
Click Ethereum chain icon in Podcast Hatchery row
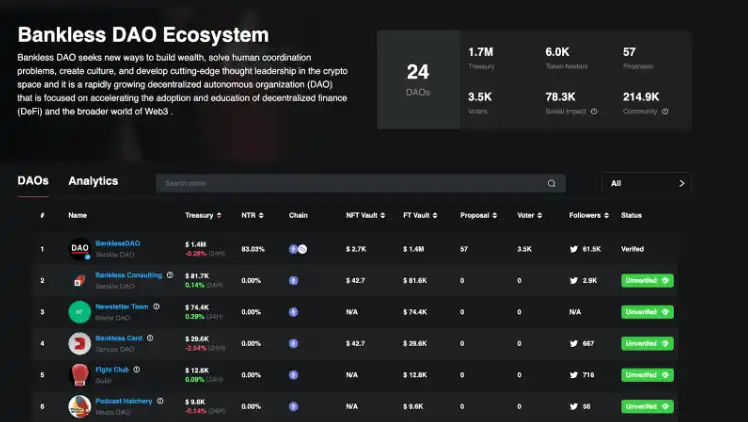(x=293, y=406)
